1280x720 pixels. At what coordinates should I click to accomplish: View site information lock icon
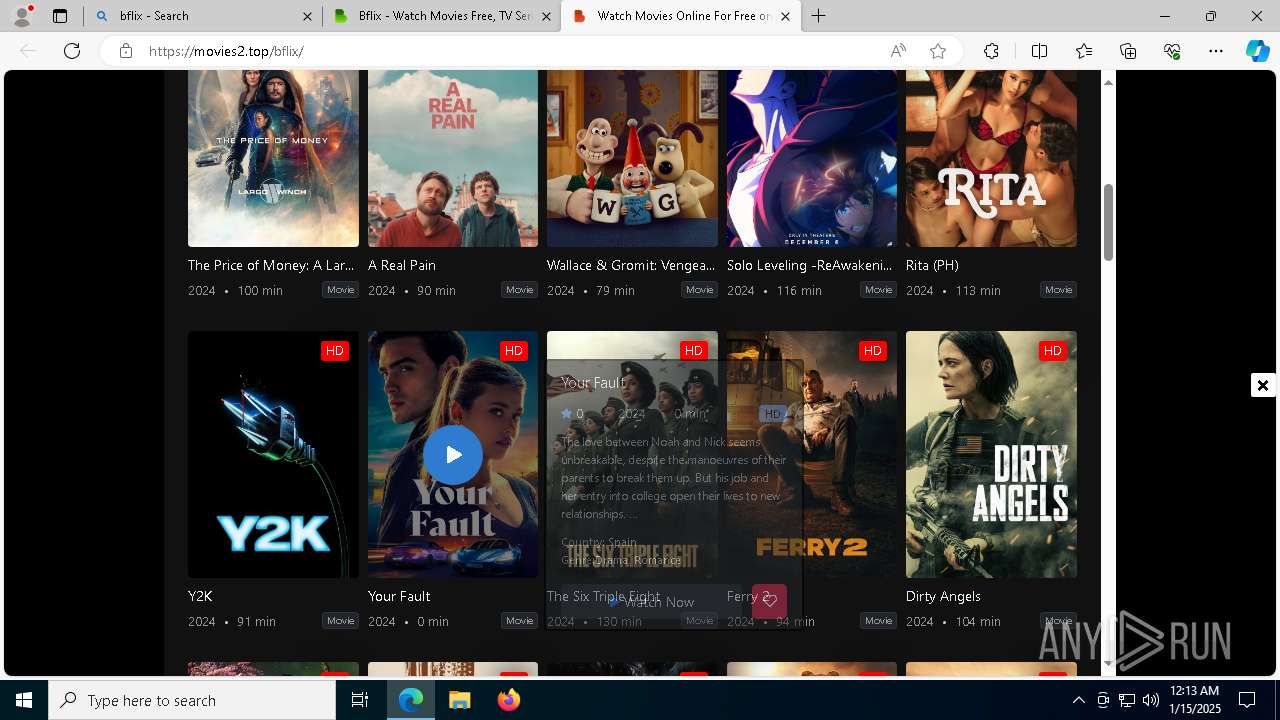pyautogui.click(x=126, y=51)
